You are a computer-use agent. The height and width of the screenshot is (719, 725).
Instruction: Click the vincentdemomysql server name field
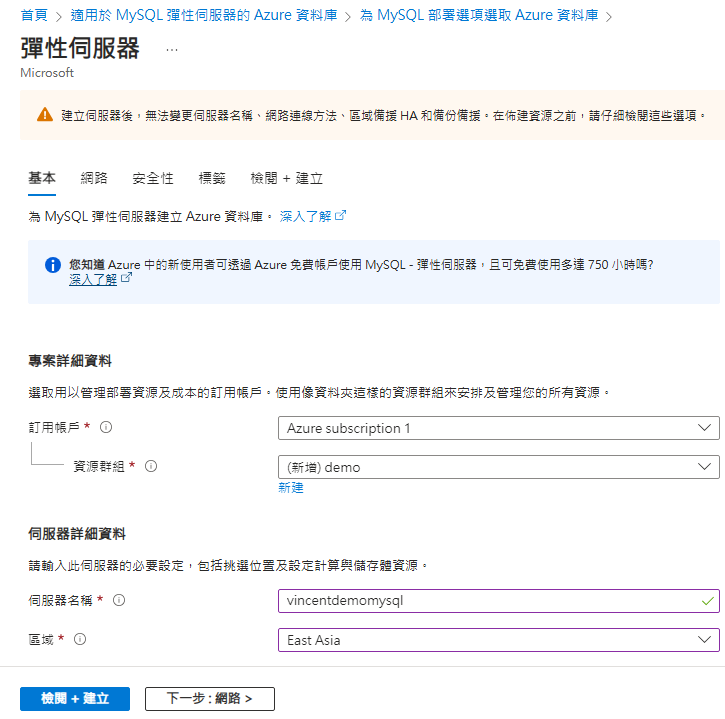click(x=498, y=601)
